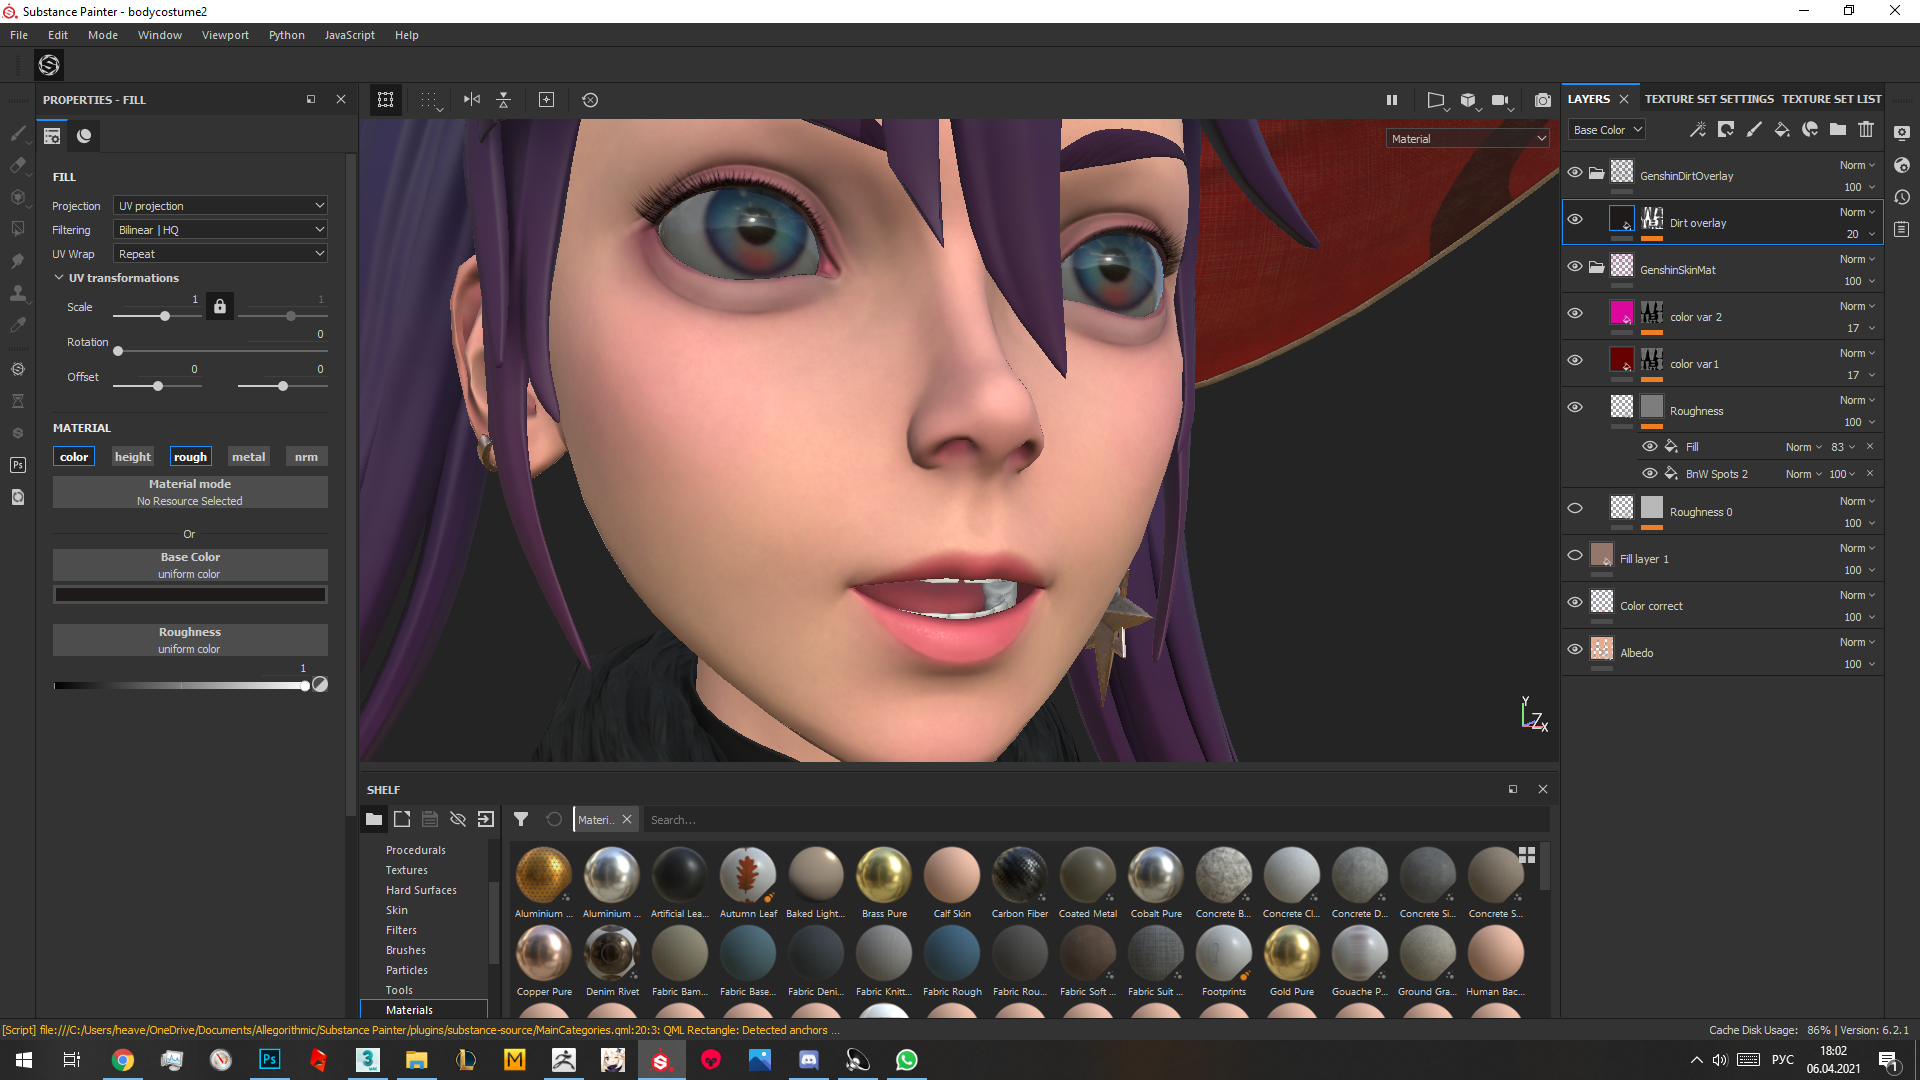Screen dimensions: 1920x1080
Task: Toggle the height channel button
Action: pyautogui.click(x=133, y=457)
